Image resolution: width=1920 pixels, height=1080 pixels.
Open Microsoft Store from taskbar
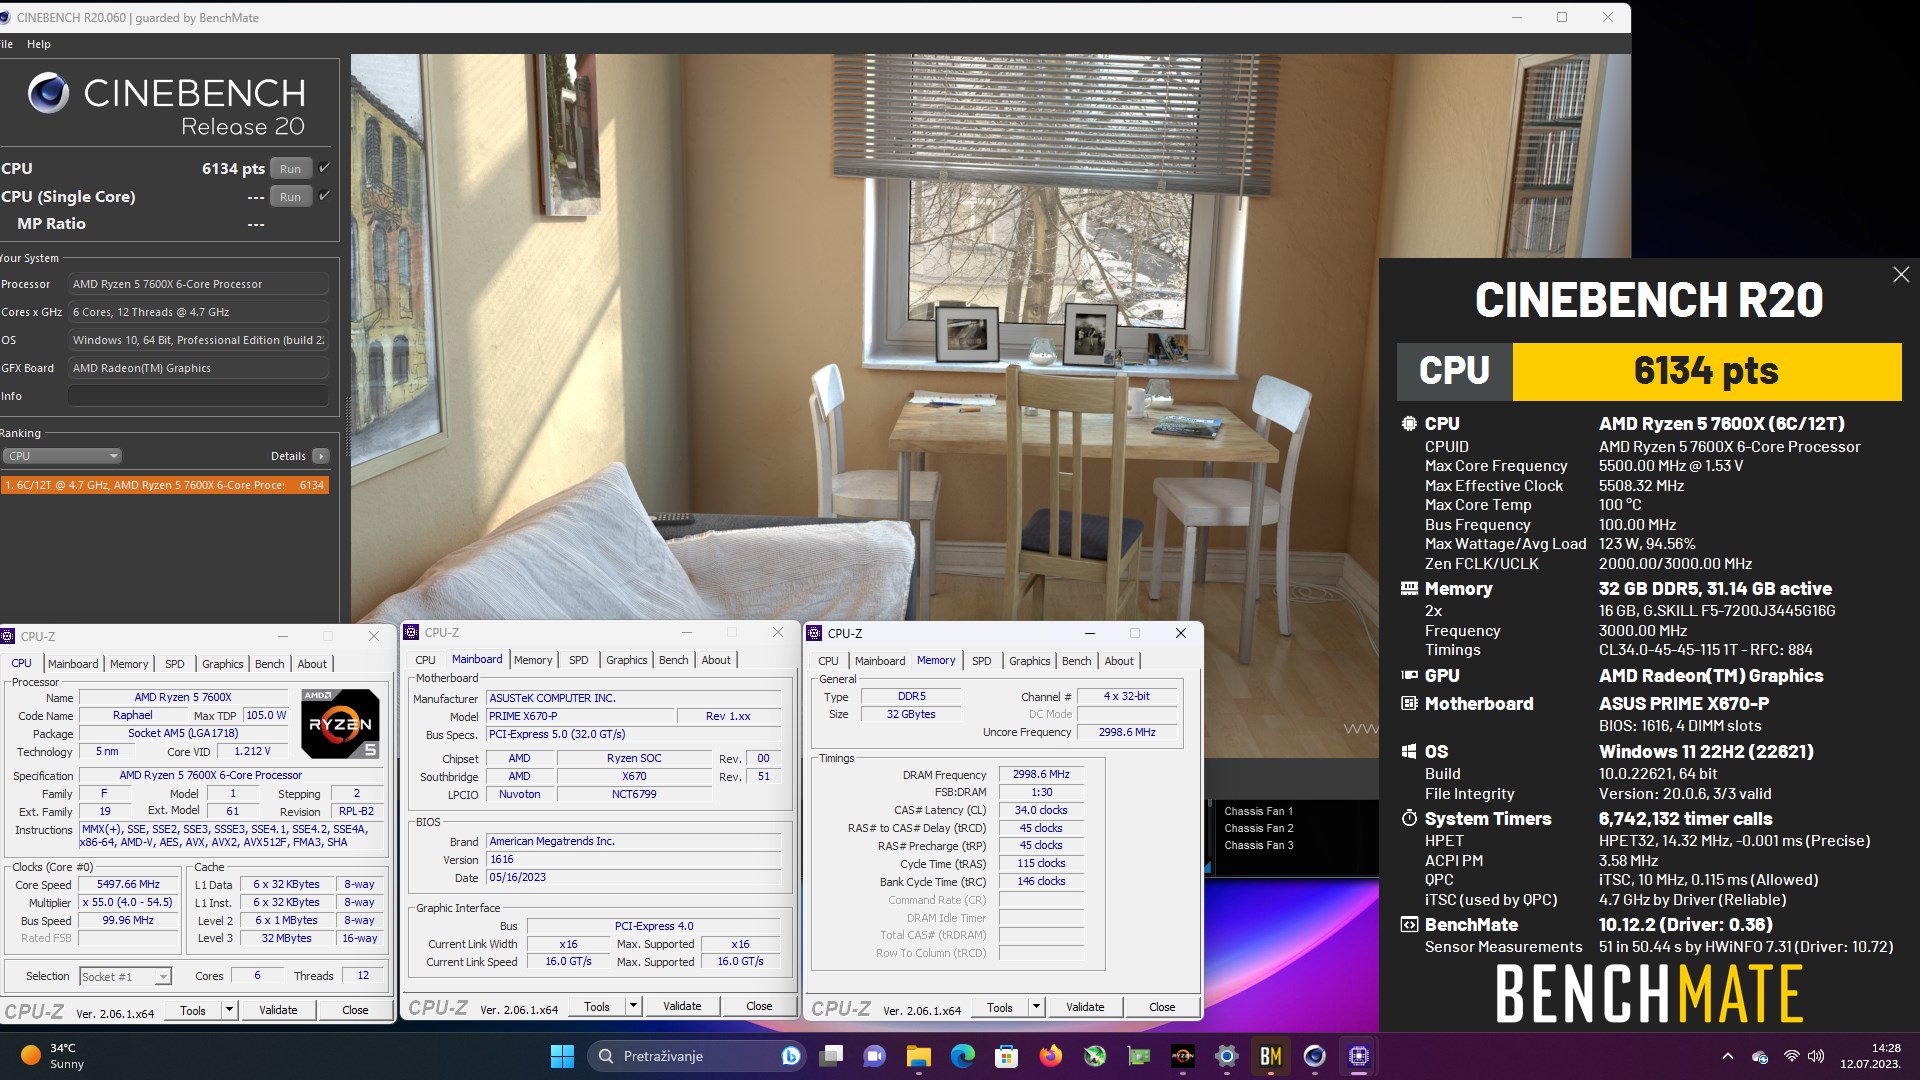tap(1007, 1056)
